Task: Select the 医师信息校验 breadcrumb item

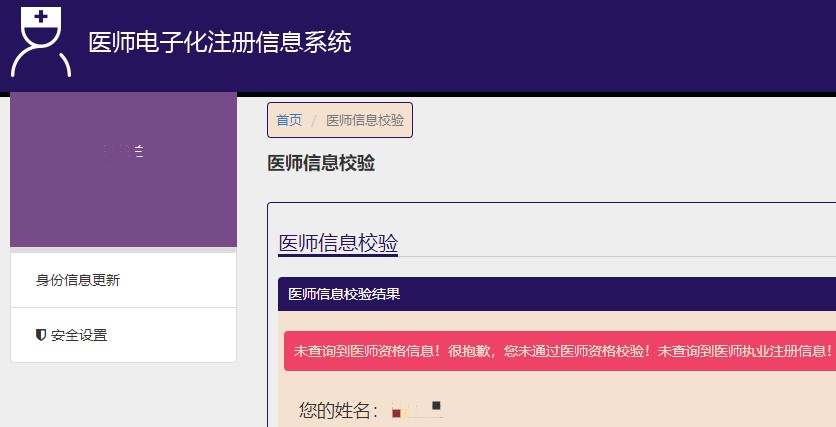Action: tap(365, 120)
